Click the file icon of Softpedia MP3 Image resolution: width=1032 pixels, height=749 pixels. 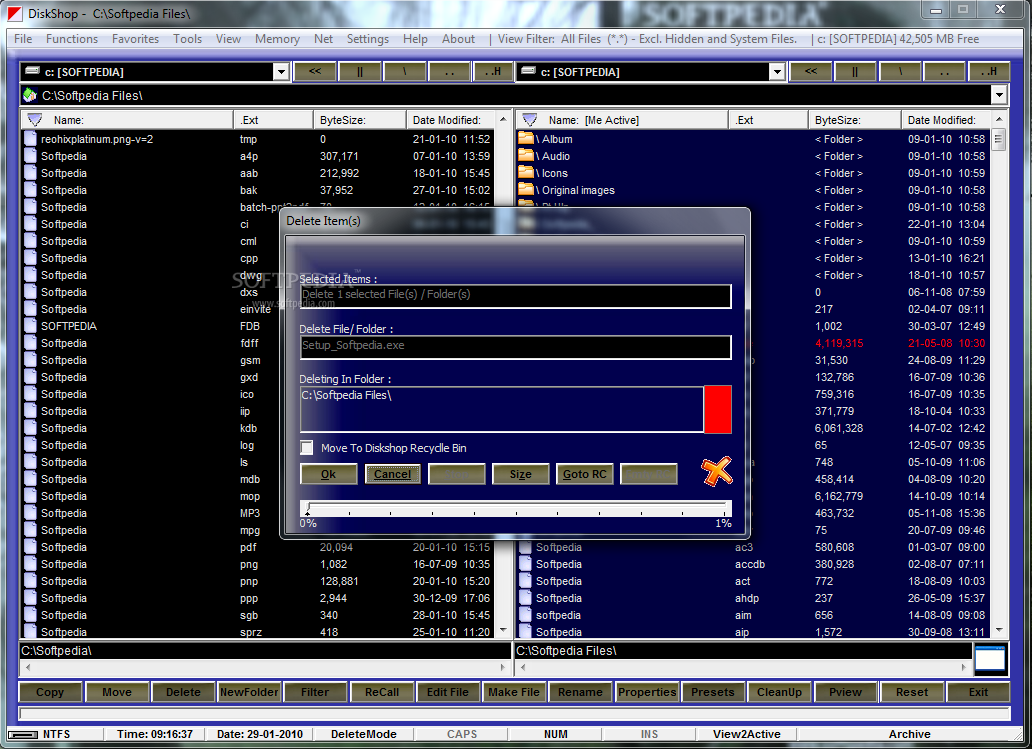click(30, 513)
